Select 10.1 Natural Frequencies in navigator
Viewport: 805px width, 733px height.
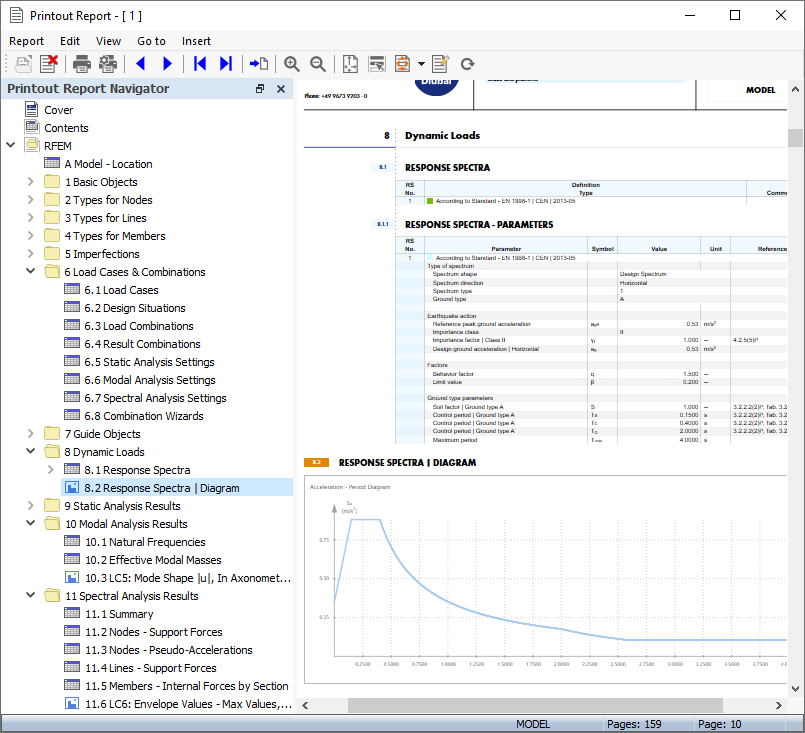(x=145, y=542)
